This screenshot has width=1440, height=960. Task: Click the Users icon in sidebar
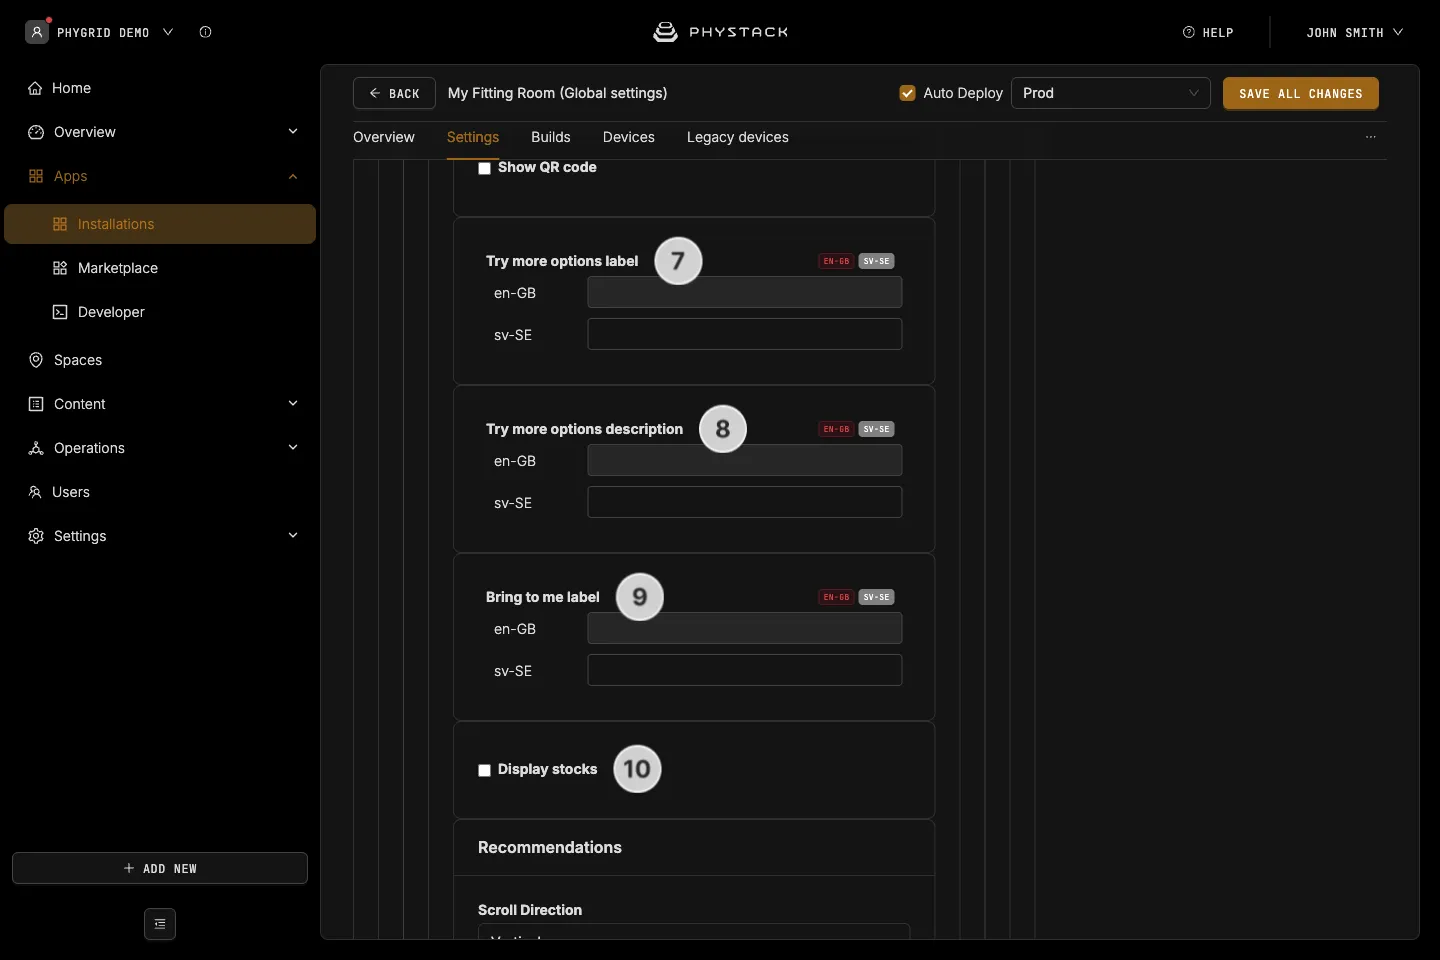point(35,492)
